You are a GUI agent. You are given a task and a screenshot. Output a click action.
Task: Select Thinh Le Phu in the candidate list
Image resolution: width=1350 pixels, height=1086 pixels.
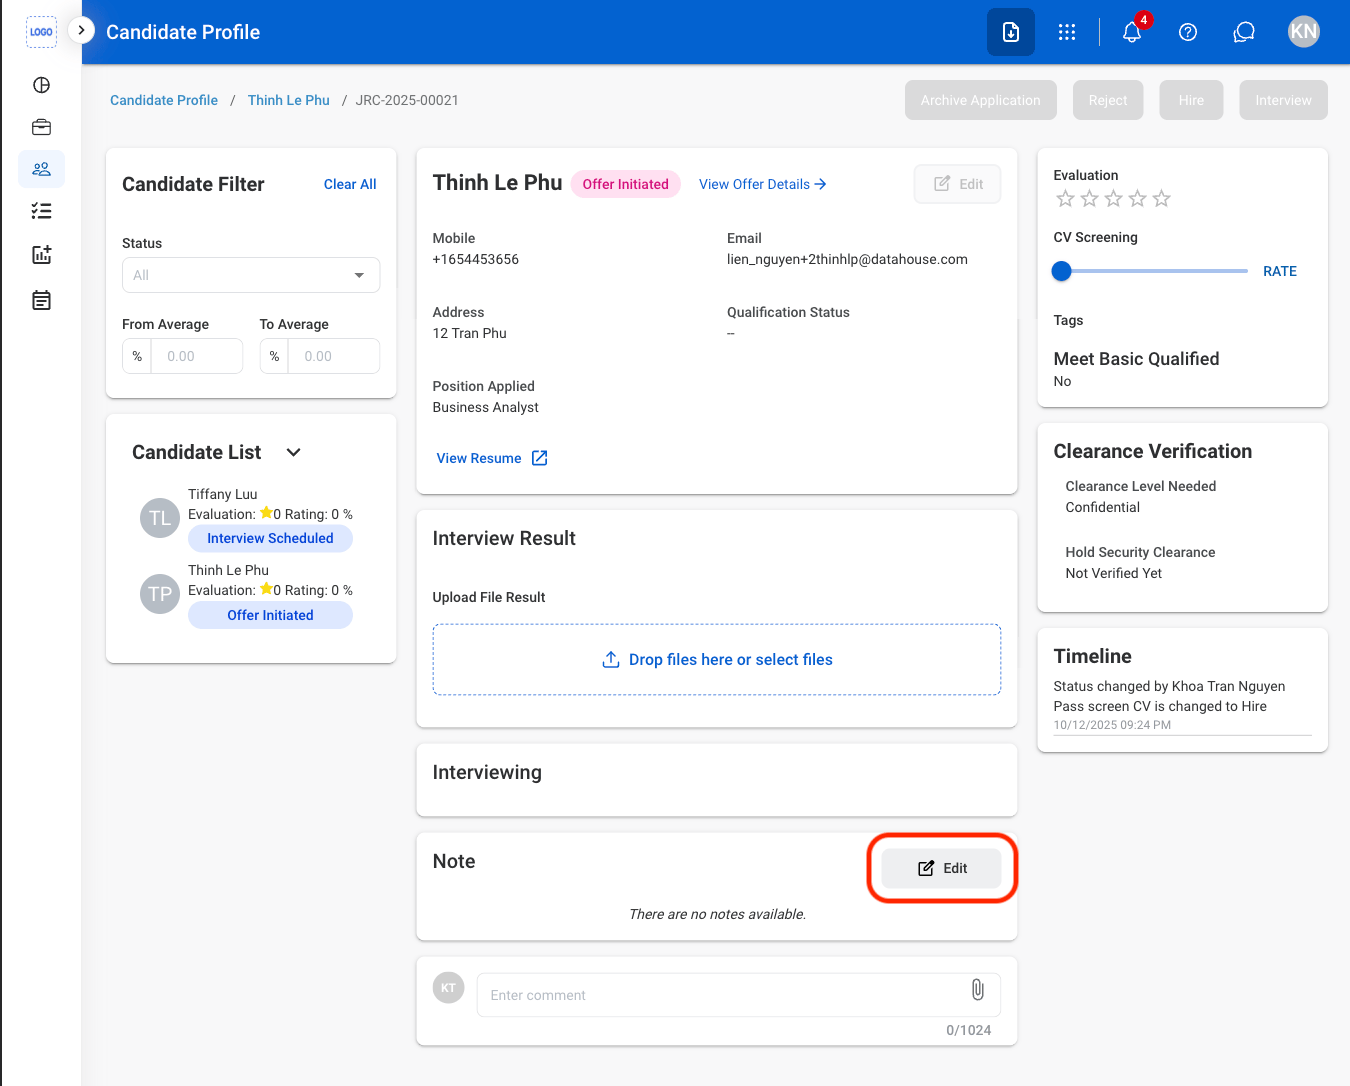coord(251,594)
